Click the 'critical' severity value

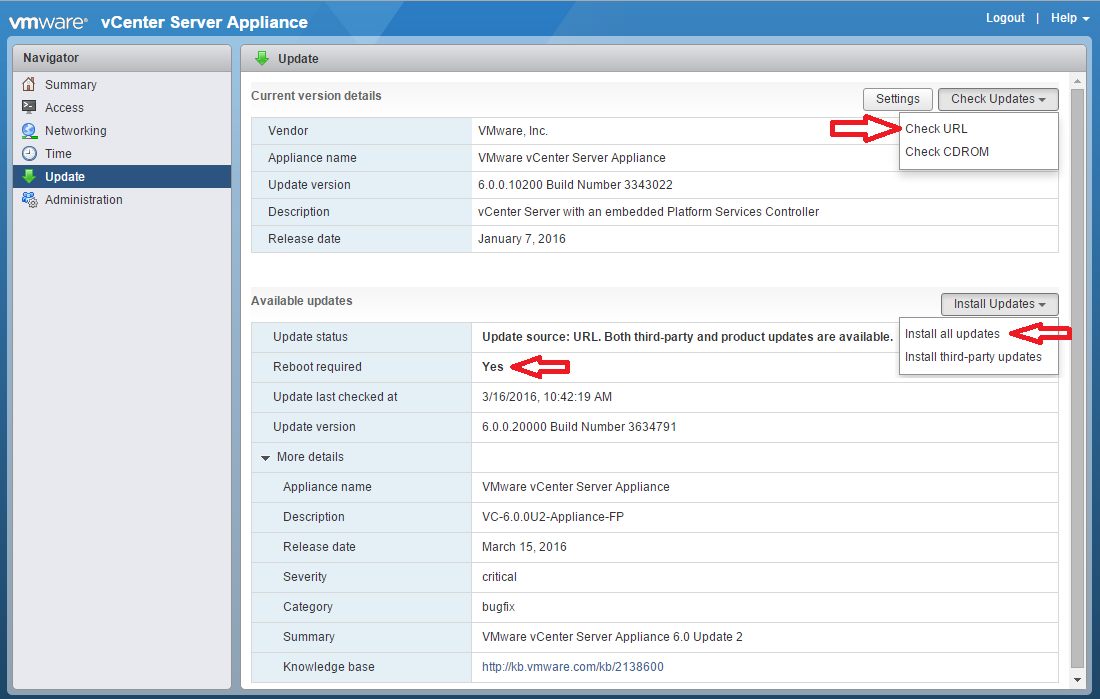tap(499, 577)
